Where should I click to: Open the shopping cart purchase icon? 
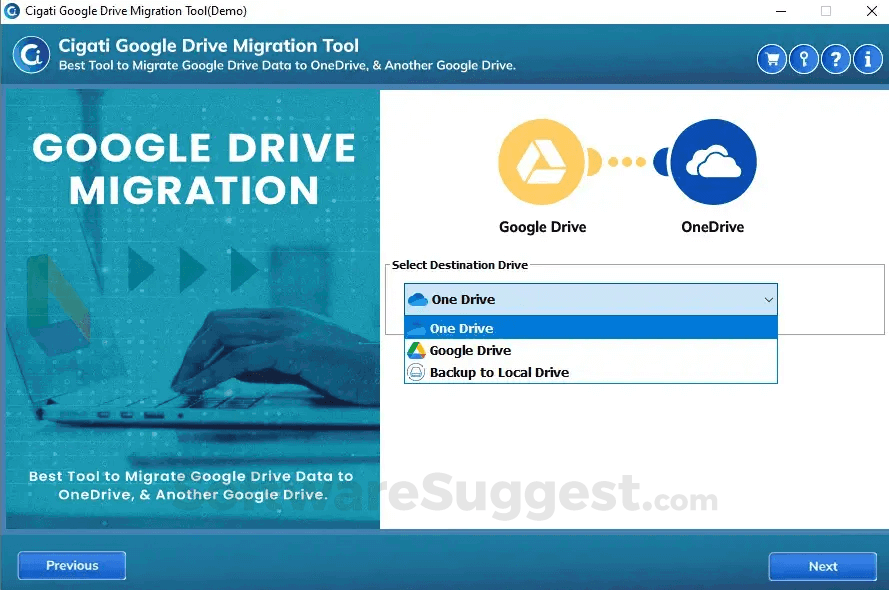point(771,59)
